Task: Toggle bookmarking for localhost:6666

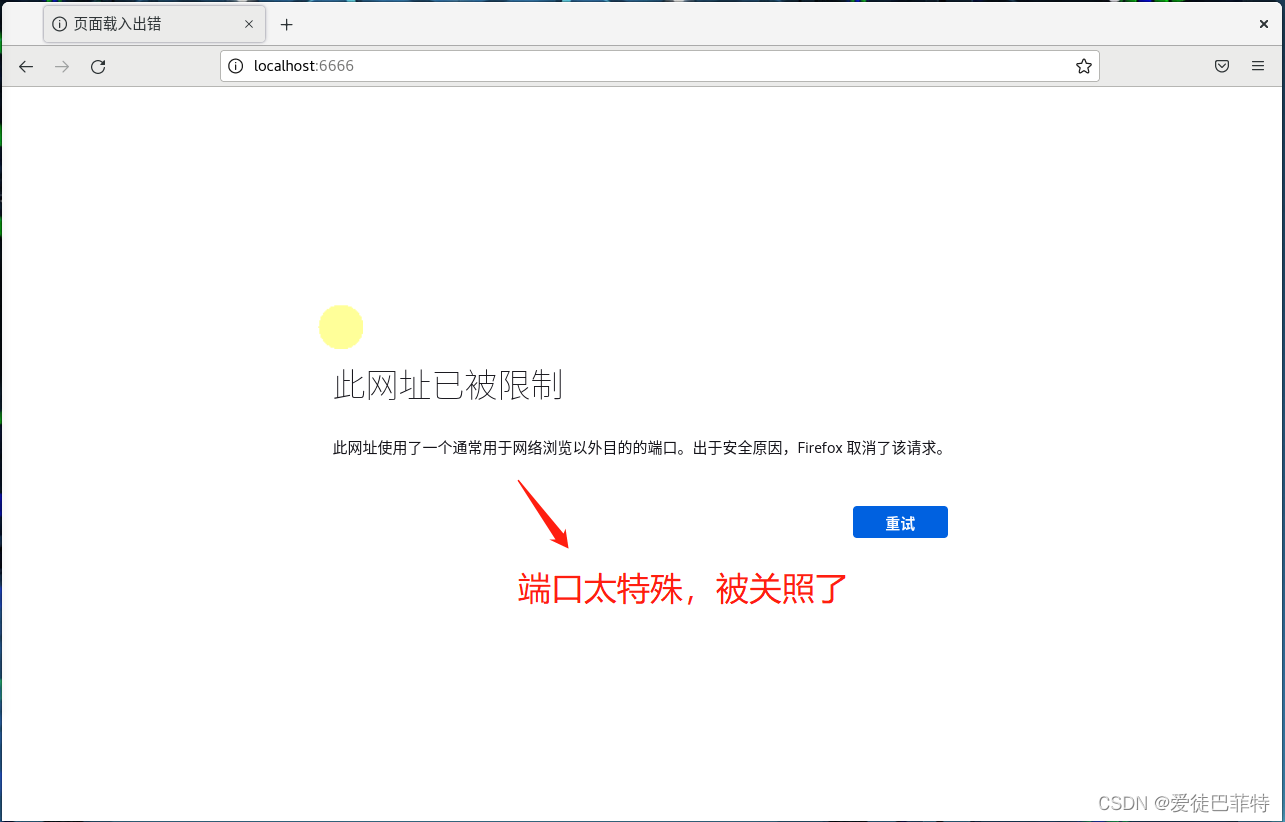Action: point(1083,65)
